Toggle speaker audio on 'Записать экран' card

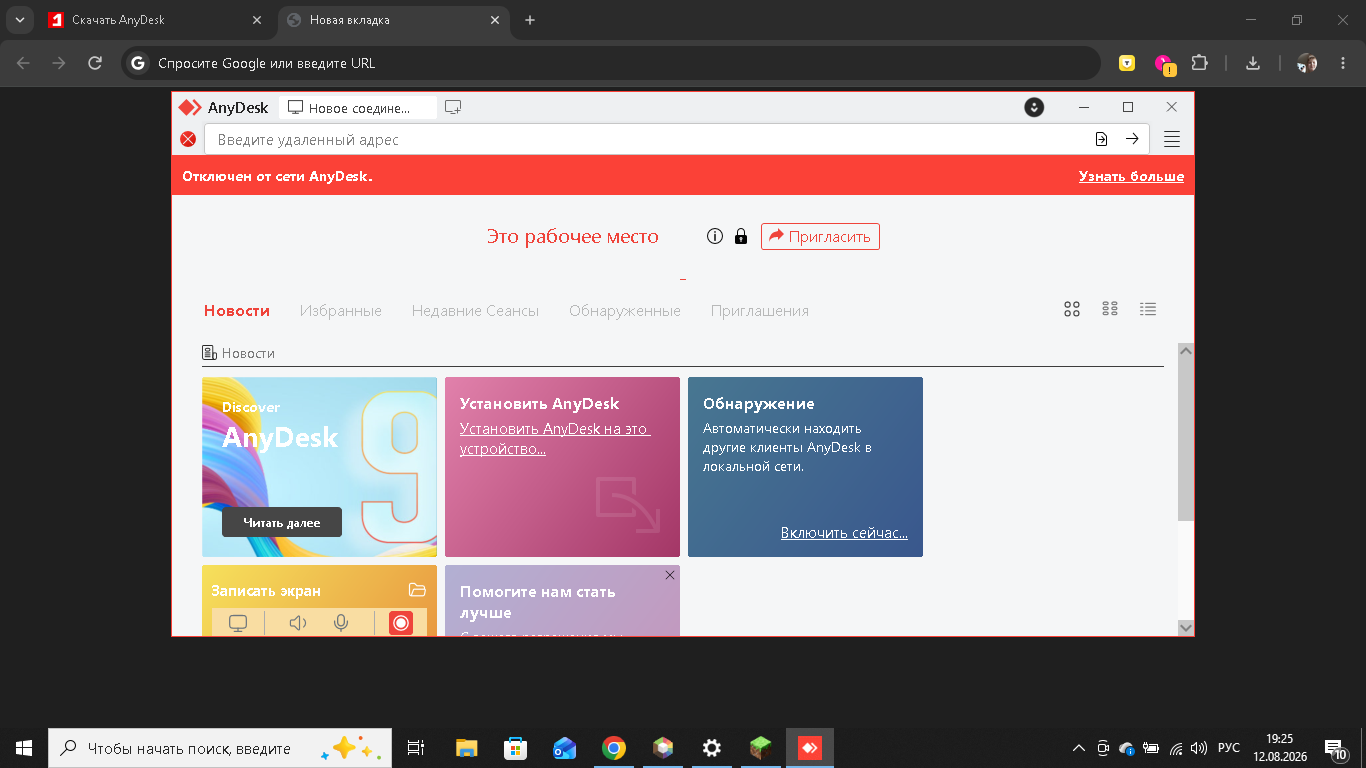point(297,623)
